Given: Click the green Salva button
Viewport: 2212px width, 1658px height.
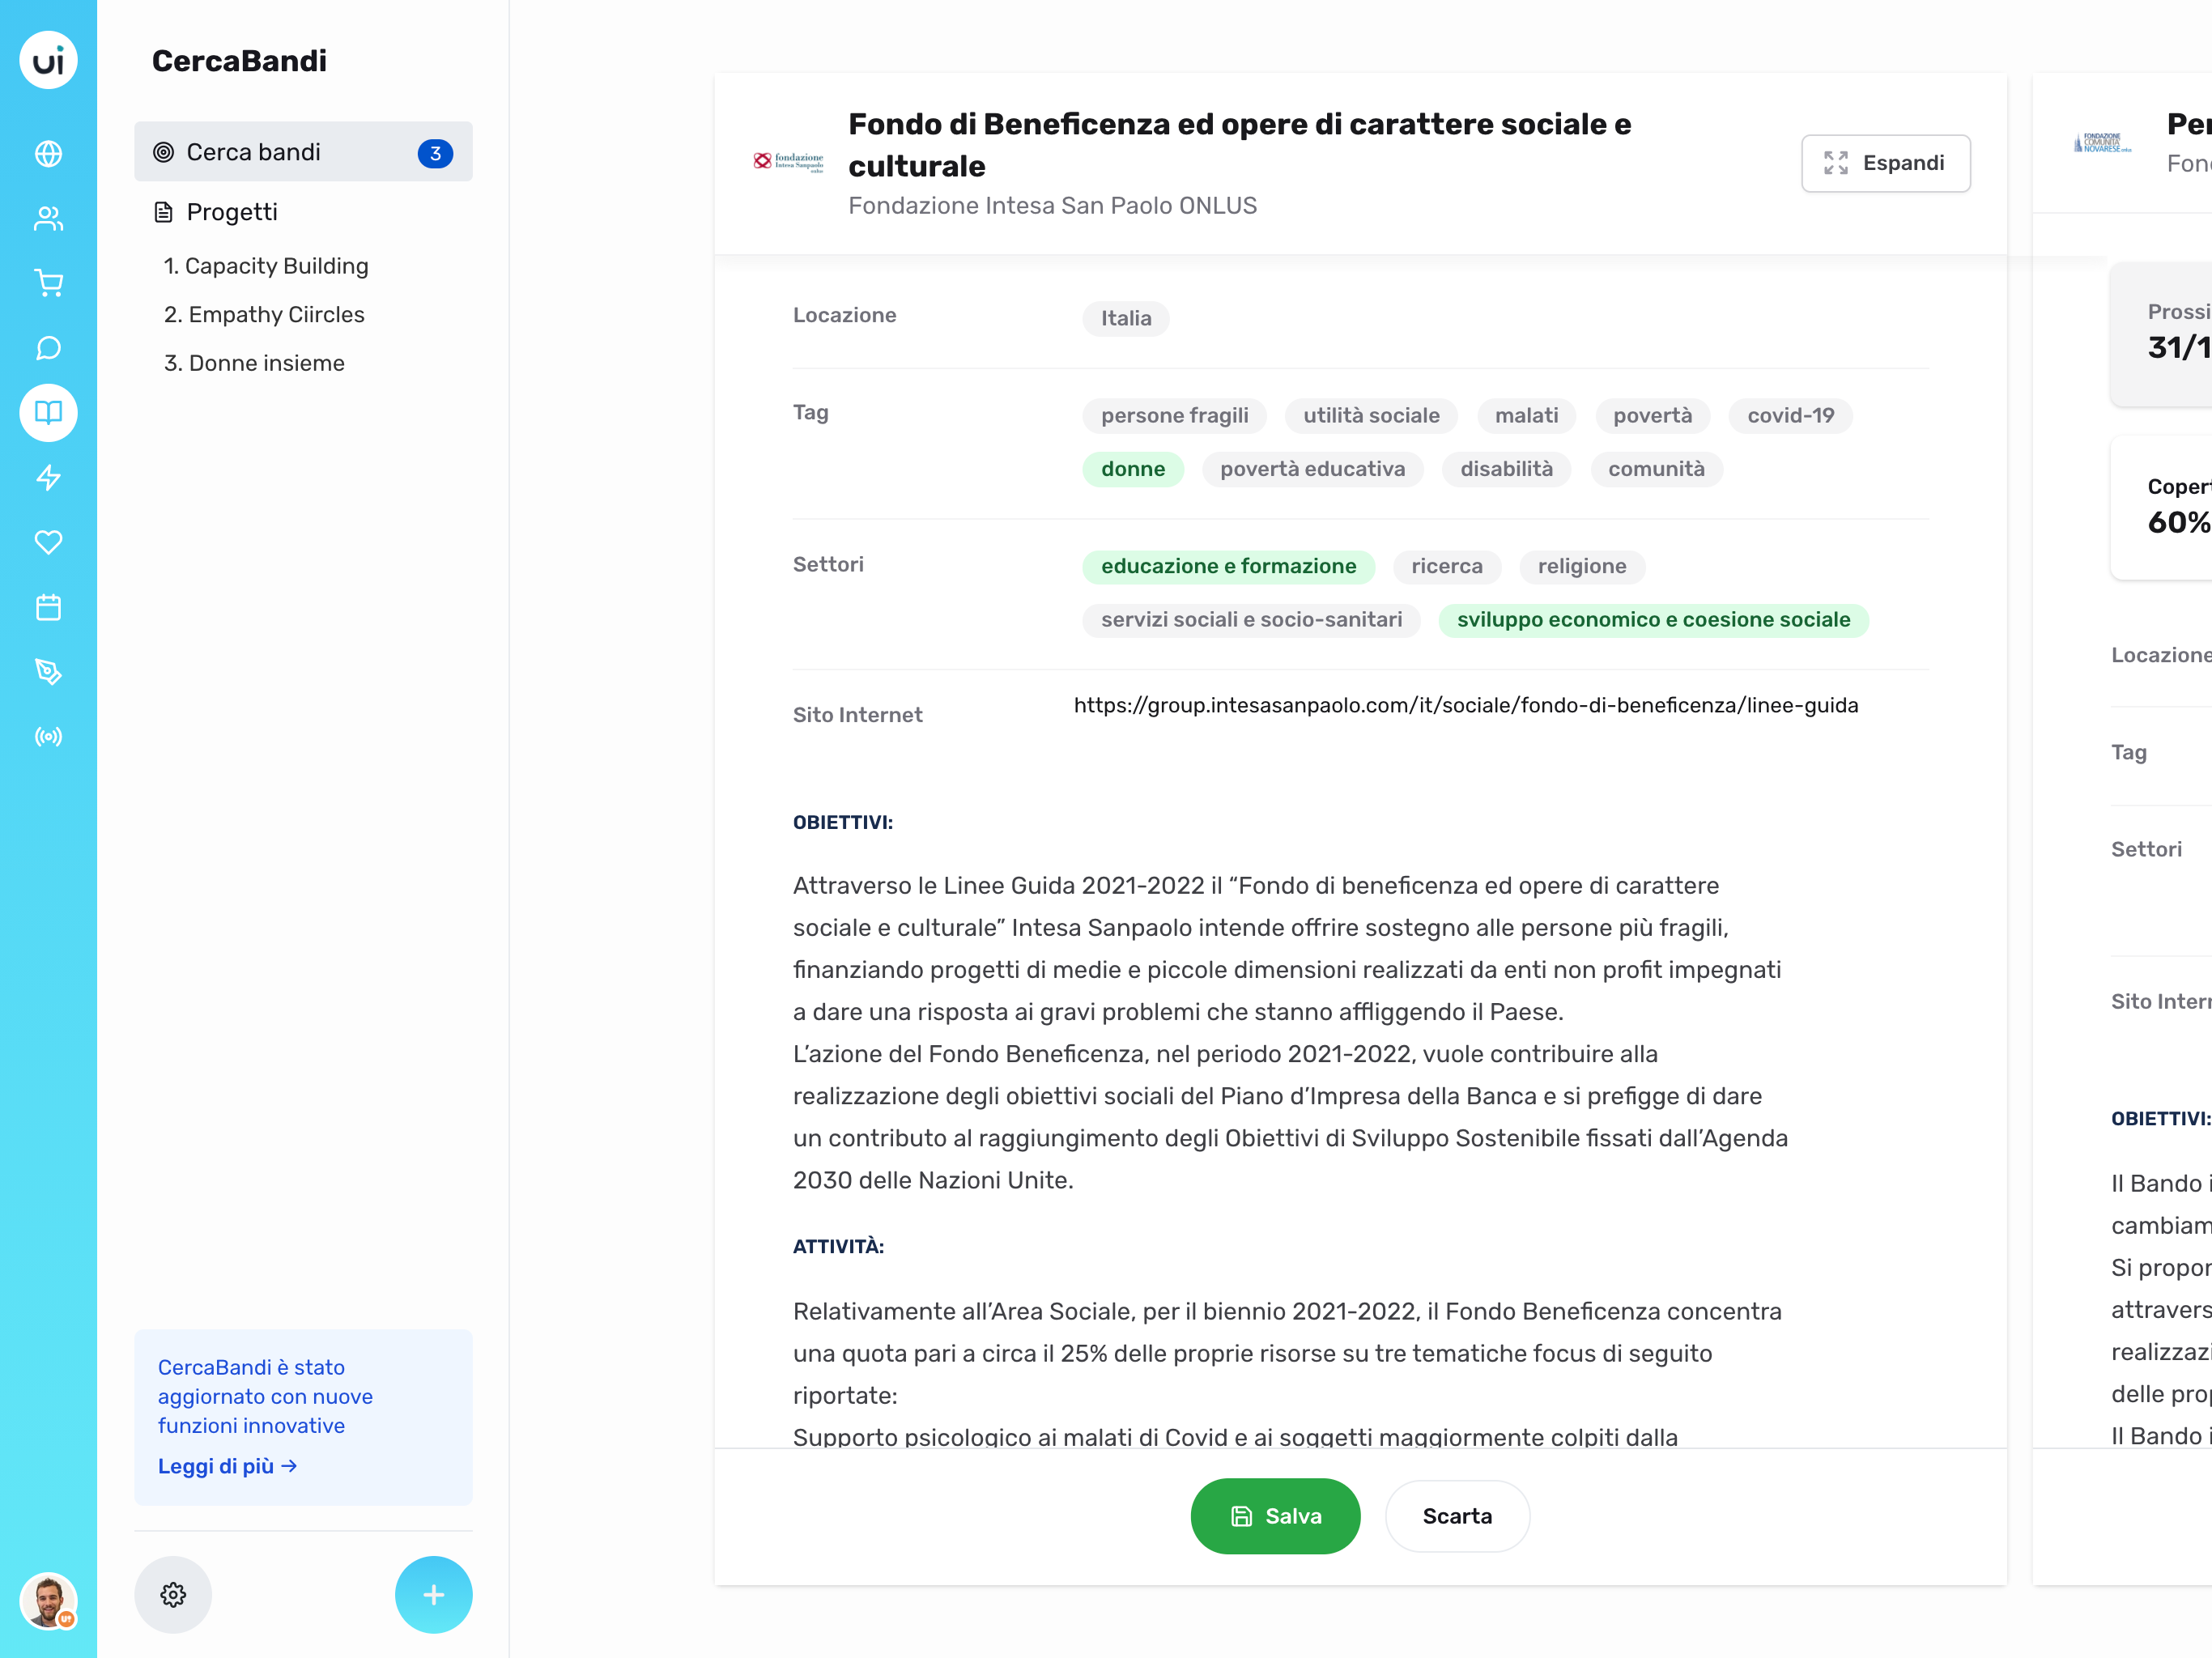Looking at the screenshot, I should click(1275, 1516).
